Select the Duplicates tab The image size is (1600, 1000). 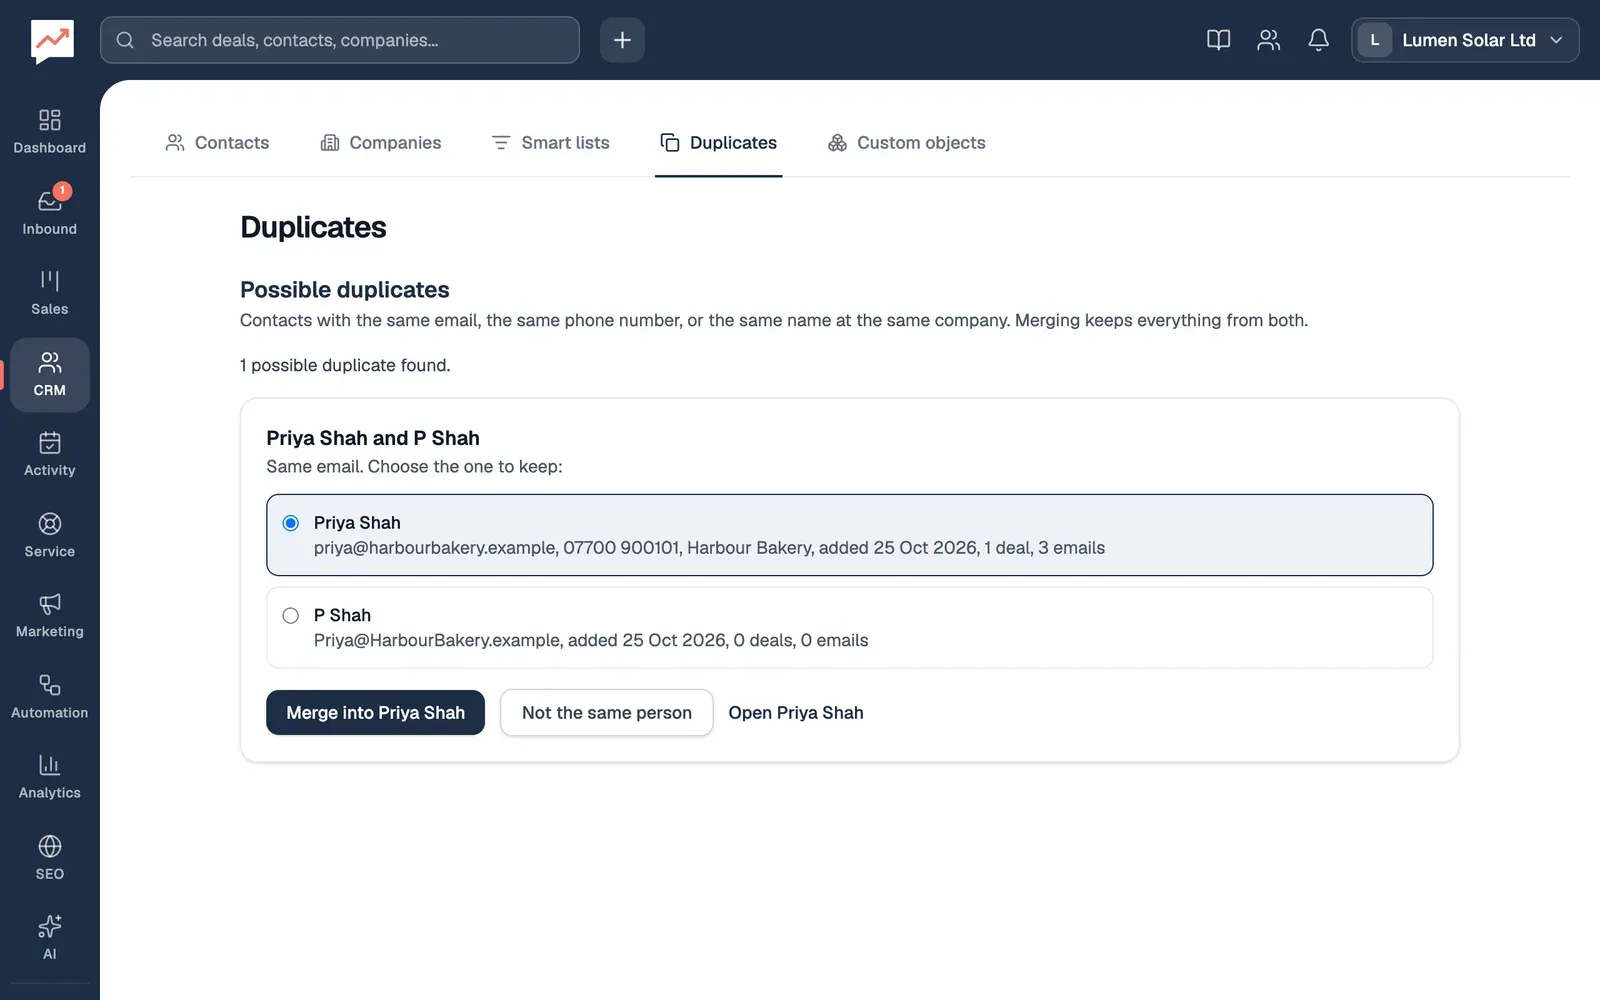(x=718, y=143)
